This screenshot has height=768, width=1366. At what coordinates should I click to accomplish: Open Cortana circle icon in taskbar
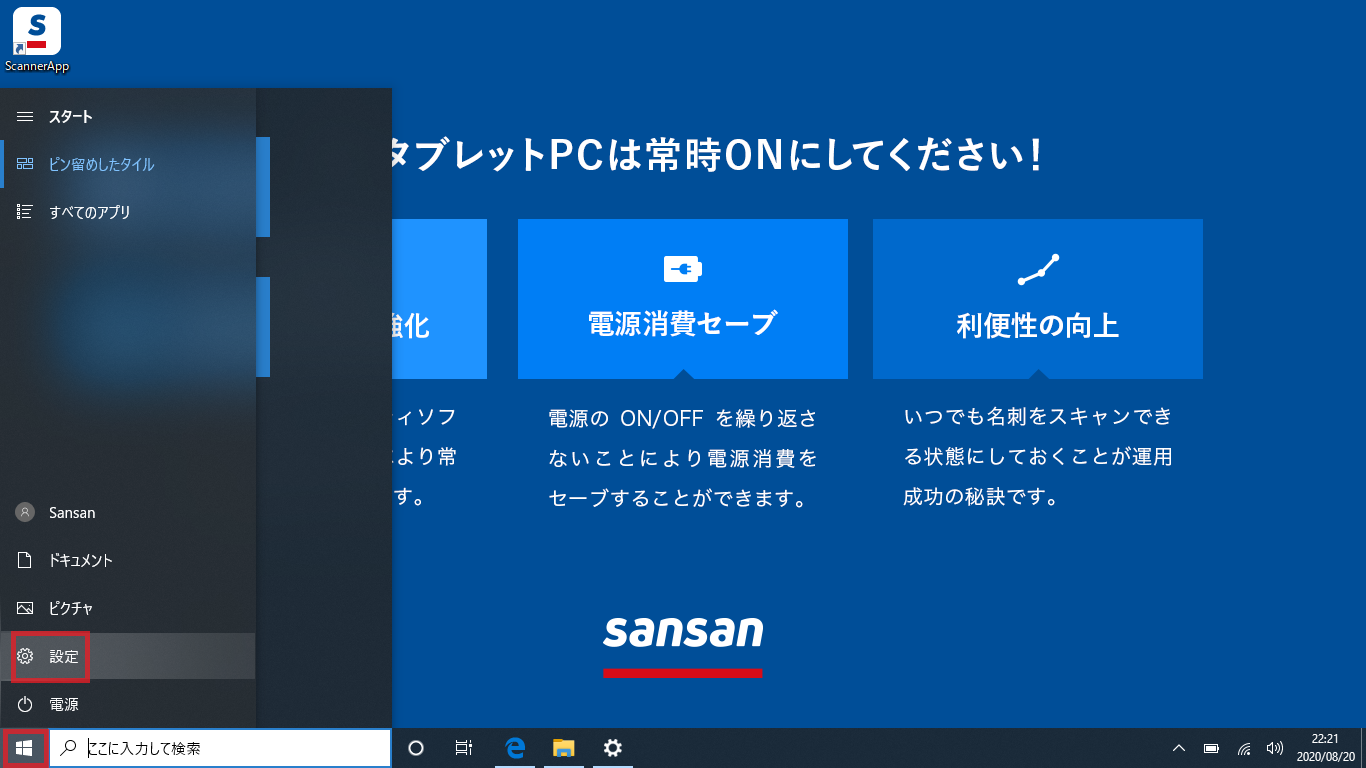(417, 748)
